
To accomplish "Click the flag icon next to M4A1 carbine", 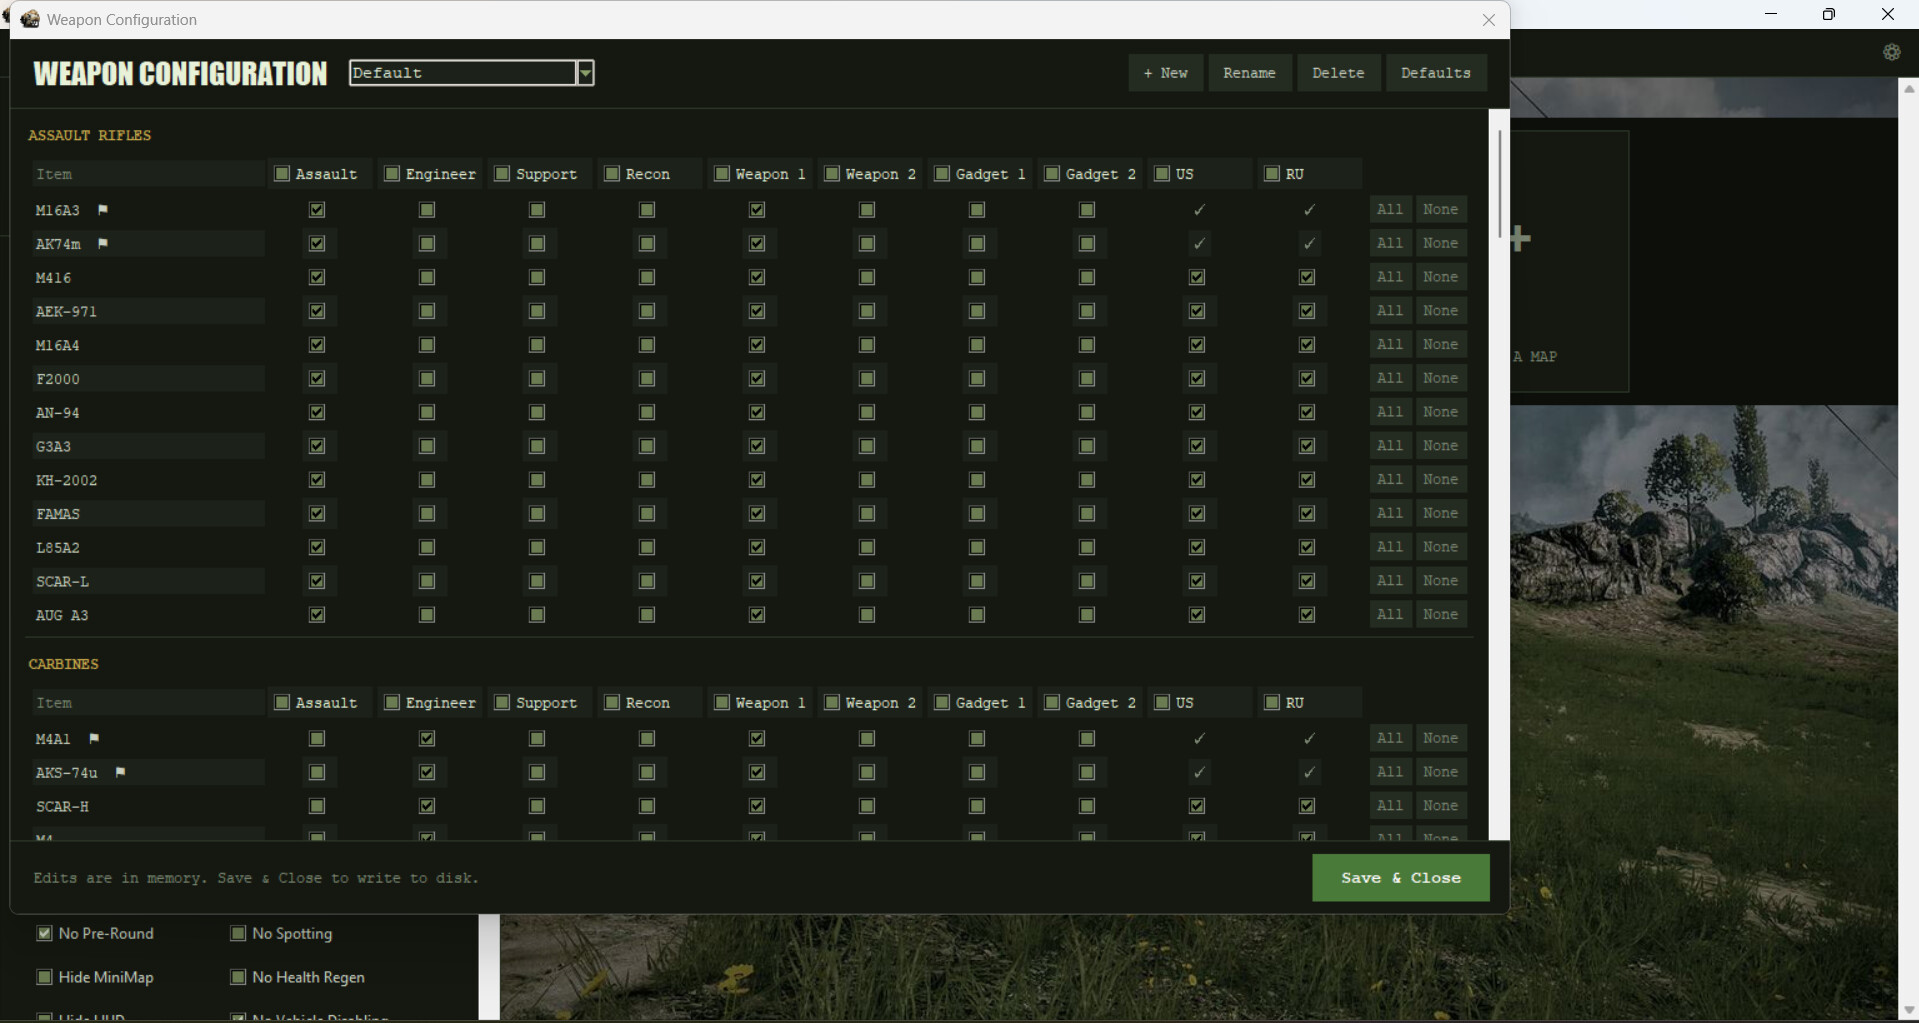I will click(95, 739).
